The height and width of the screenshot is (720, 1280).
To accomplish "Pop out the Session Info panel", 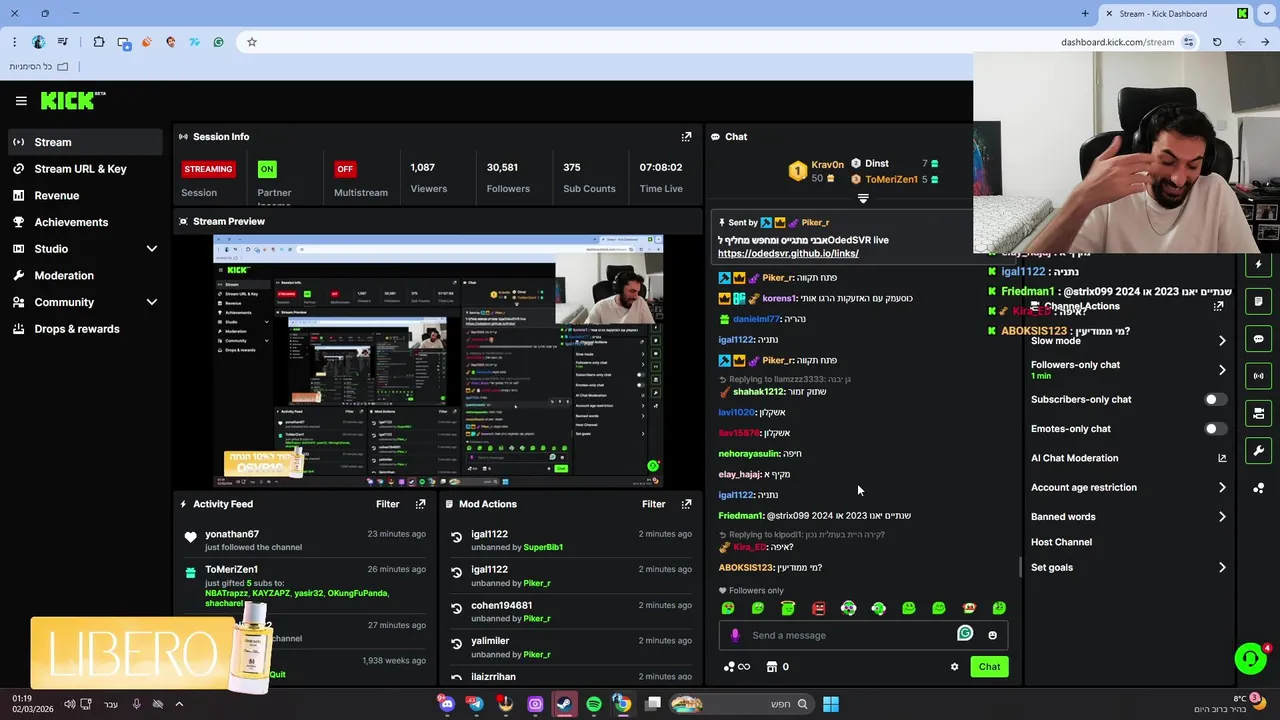I will pyautogui.click(x=686, y=137).
